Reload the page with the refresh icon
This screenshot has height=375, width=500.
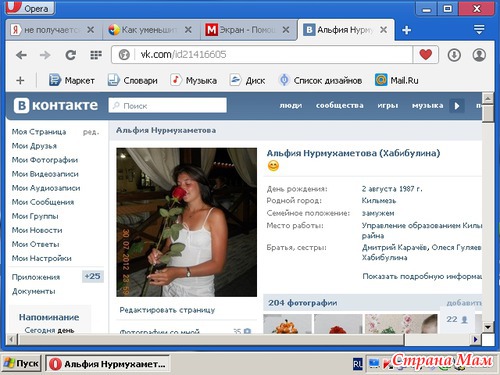click(x=71, y=55)
